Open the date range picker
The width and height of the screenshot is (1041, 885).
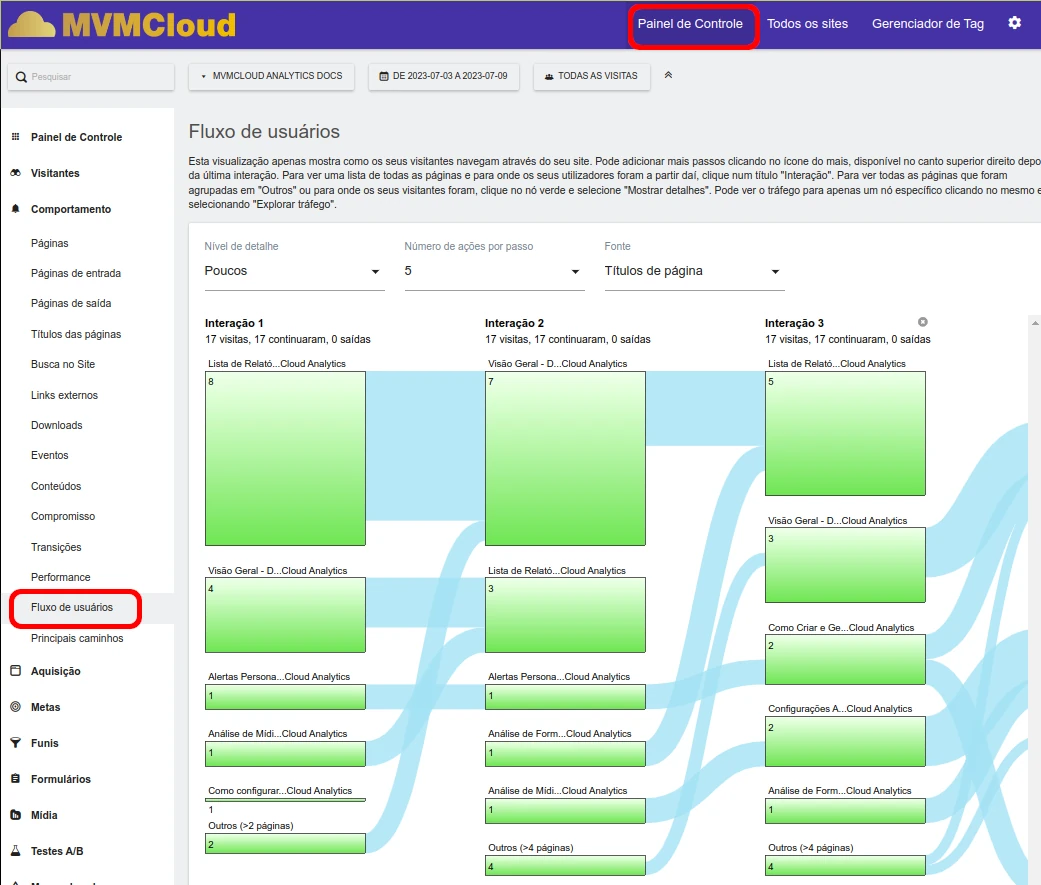point(443,76)
